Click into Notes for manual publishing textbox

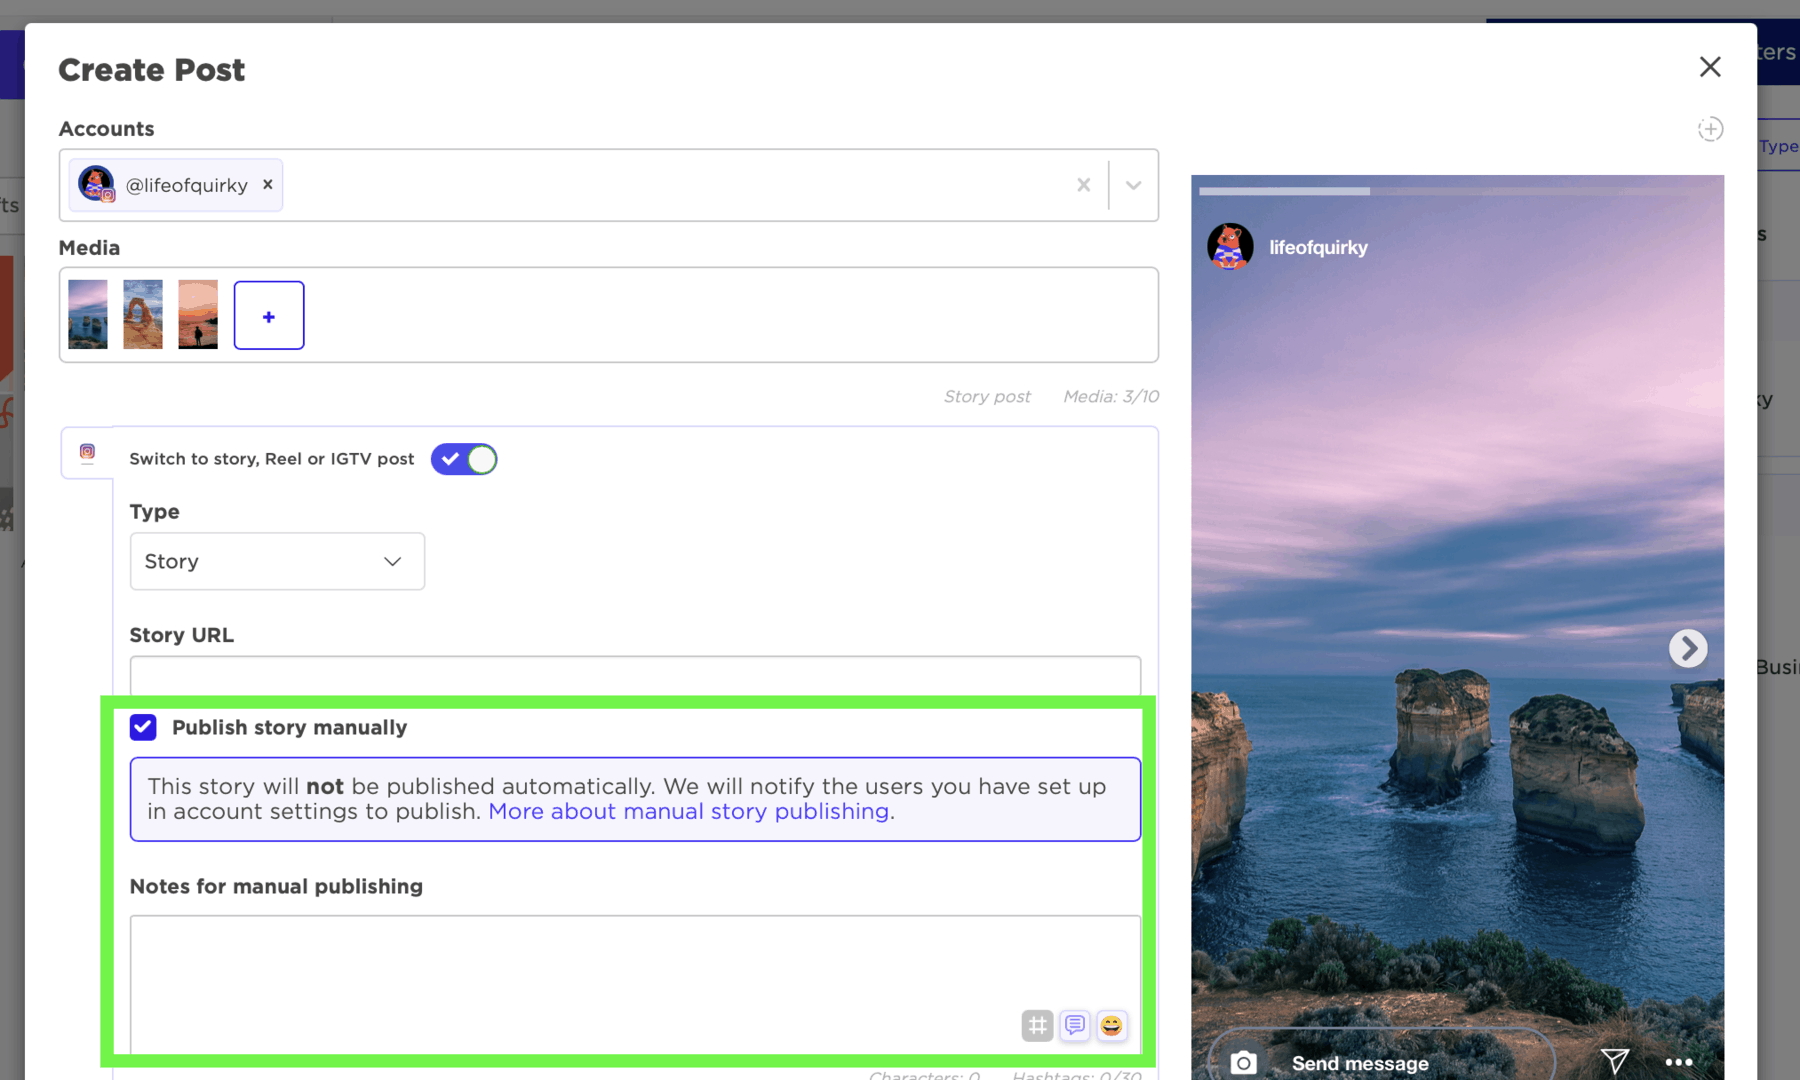[x=635, y=983]
